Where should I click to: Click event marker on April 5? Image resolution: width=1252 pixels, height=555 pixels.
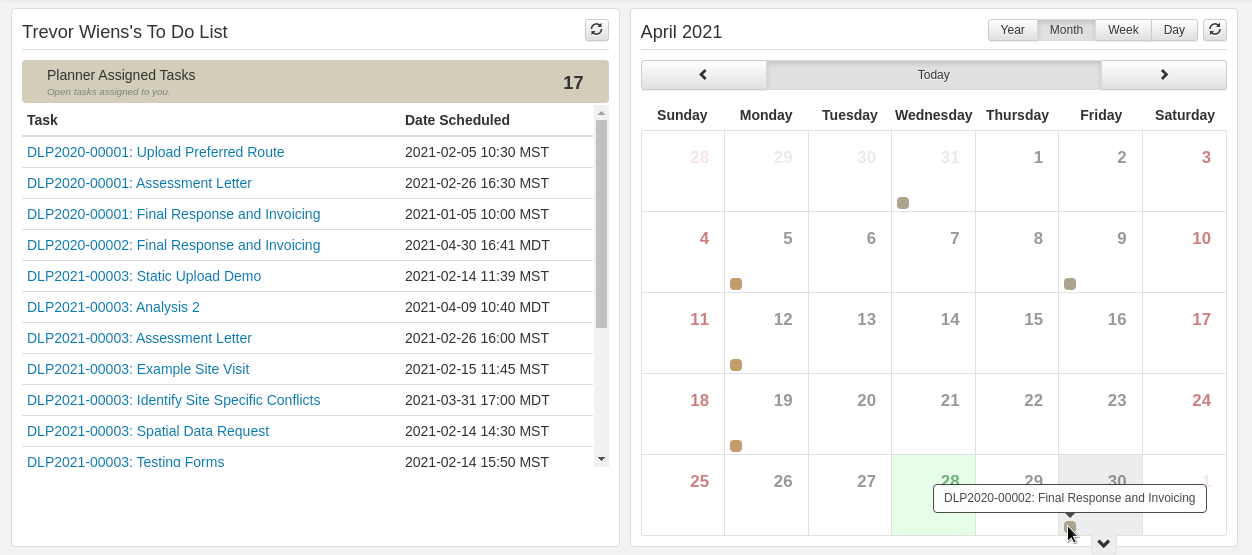(736, 284)
